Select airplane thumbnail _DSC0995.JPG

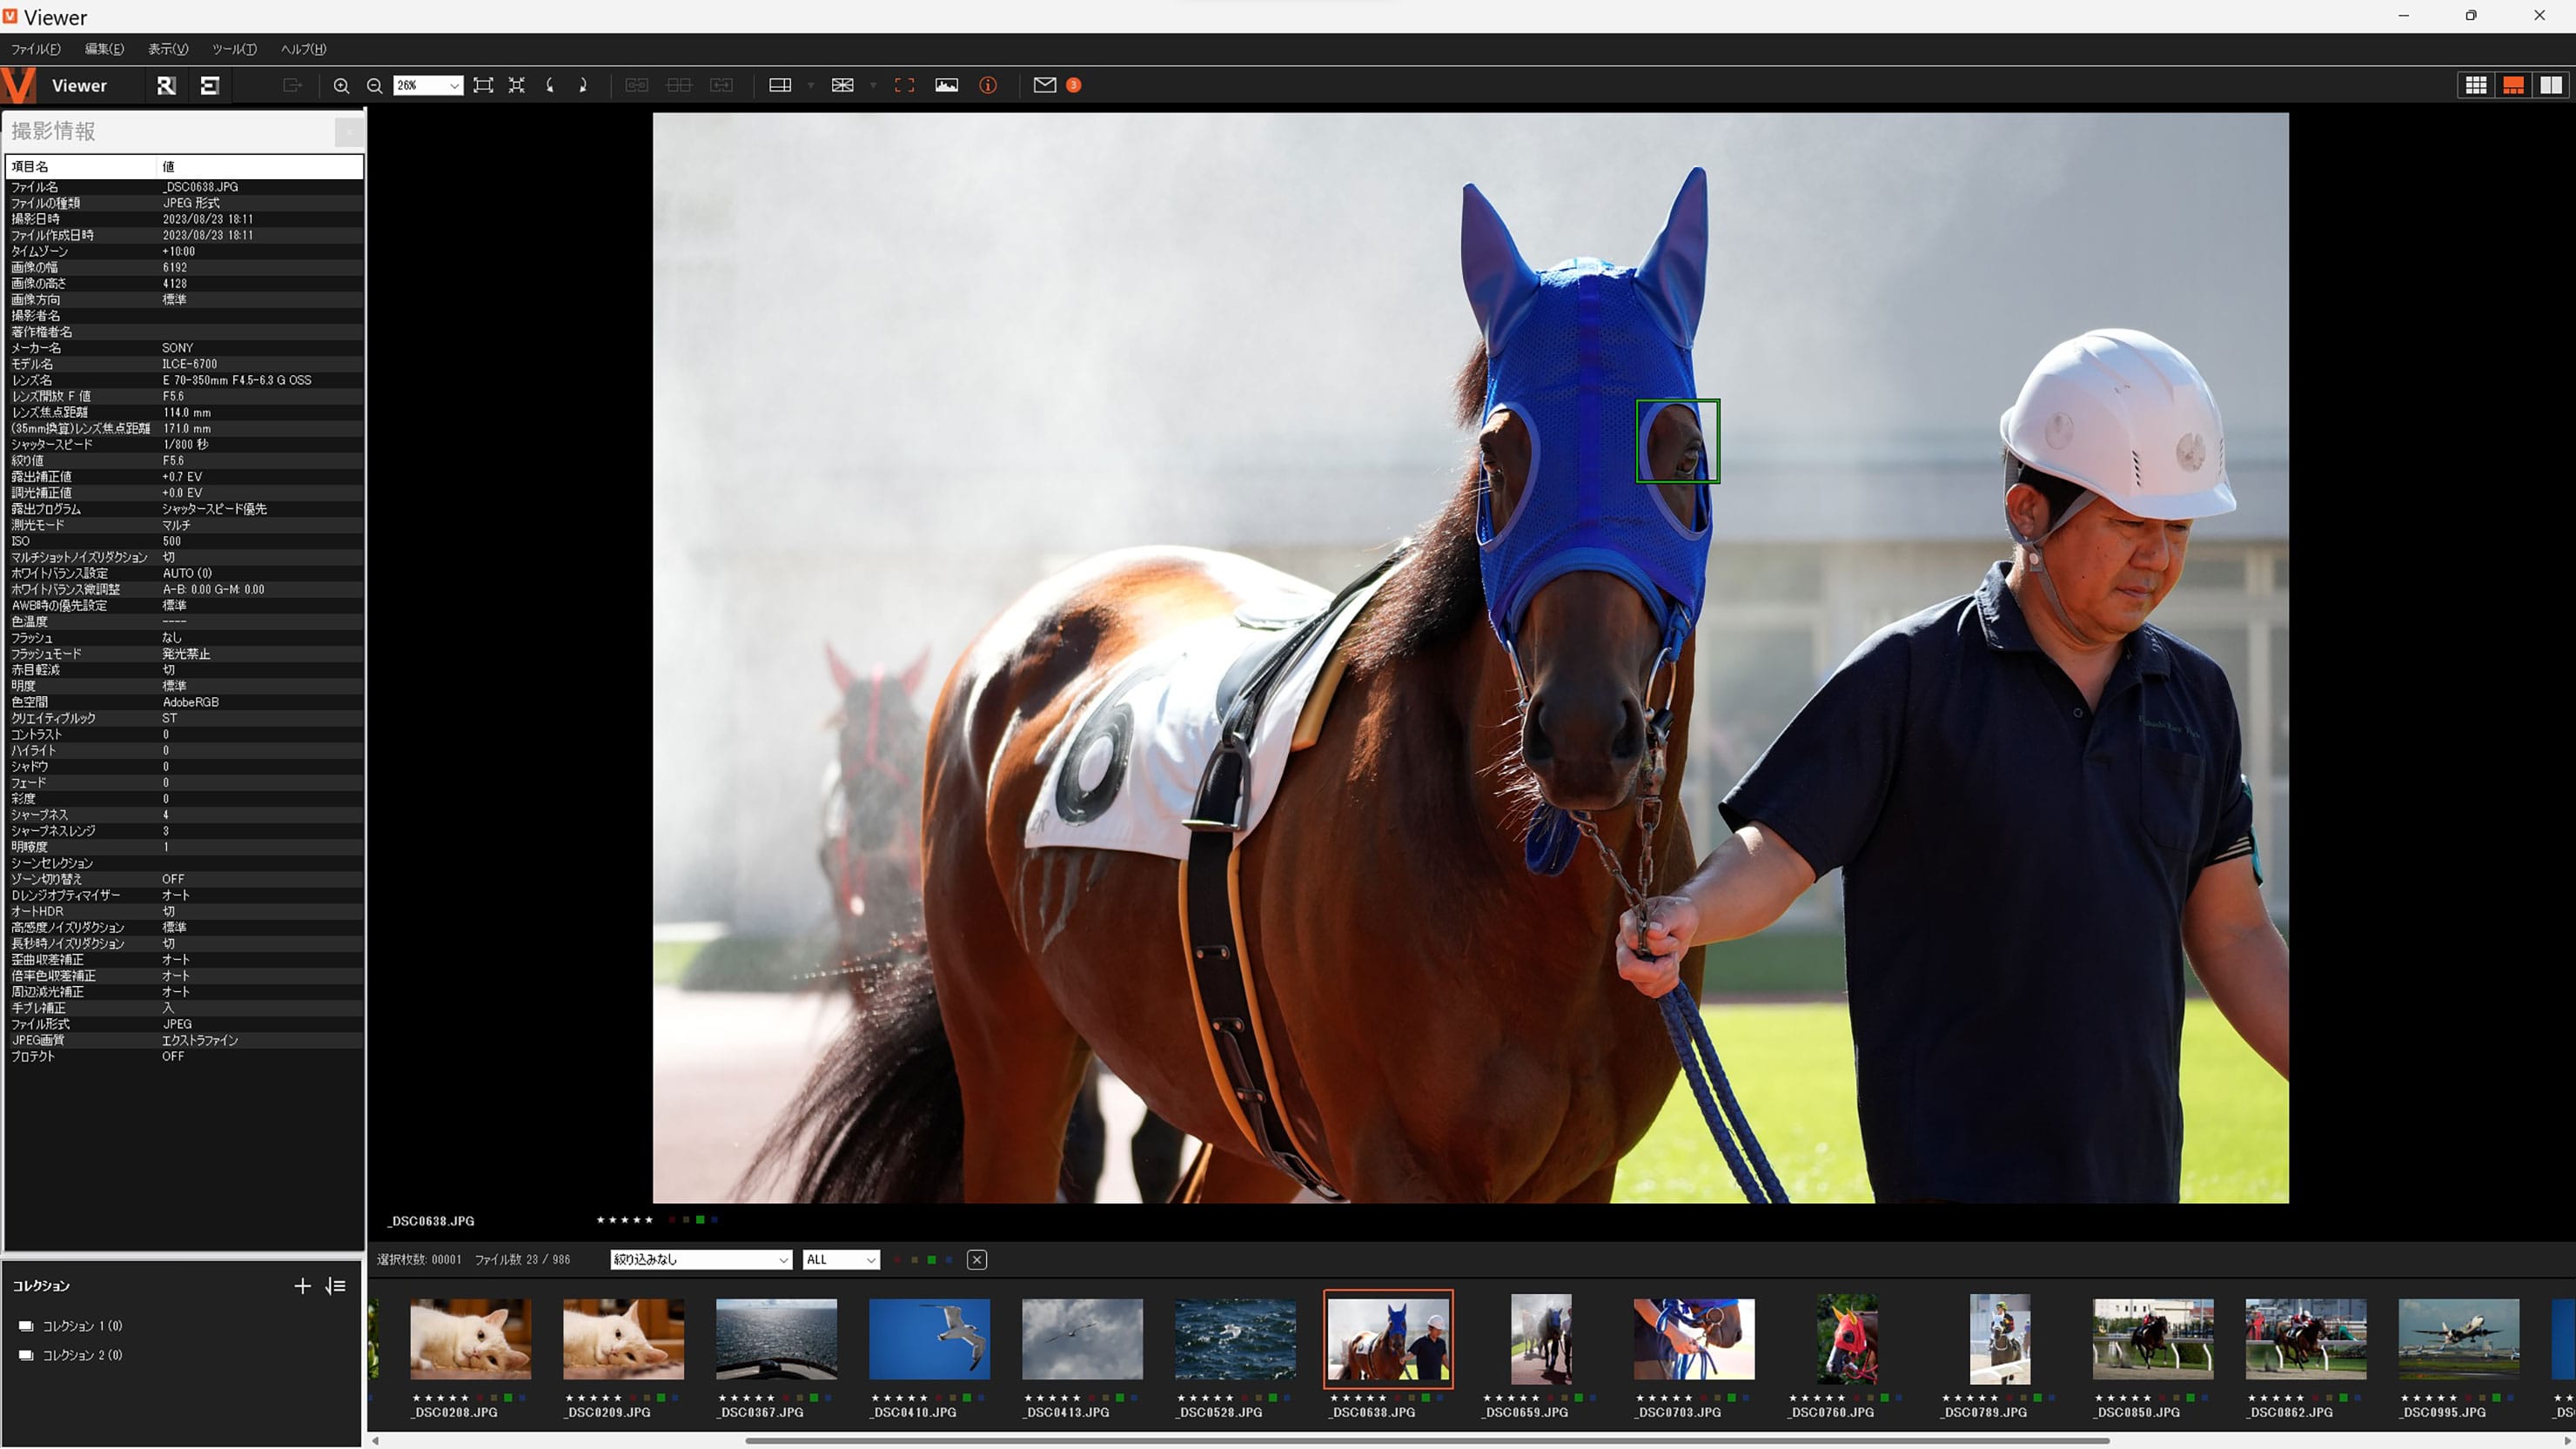[2459, 1338]
